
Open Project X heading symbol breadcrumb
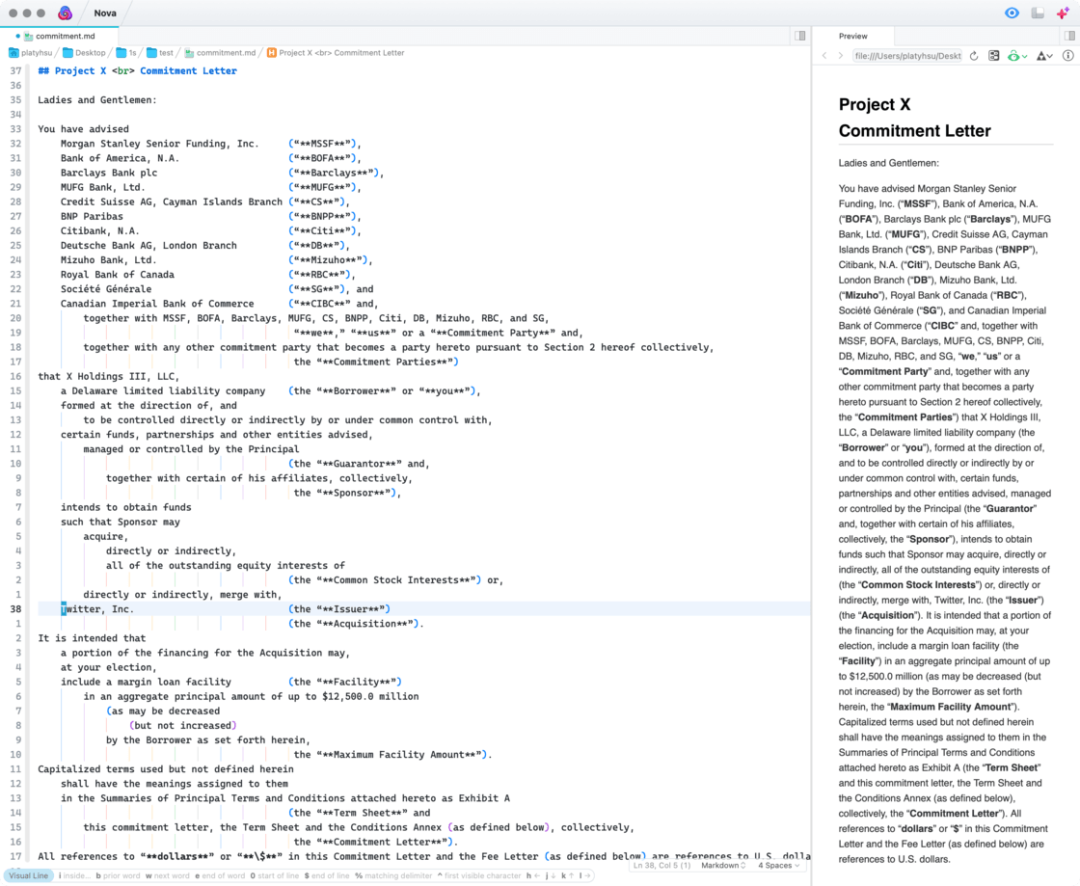(x=335, y=52)
